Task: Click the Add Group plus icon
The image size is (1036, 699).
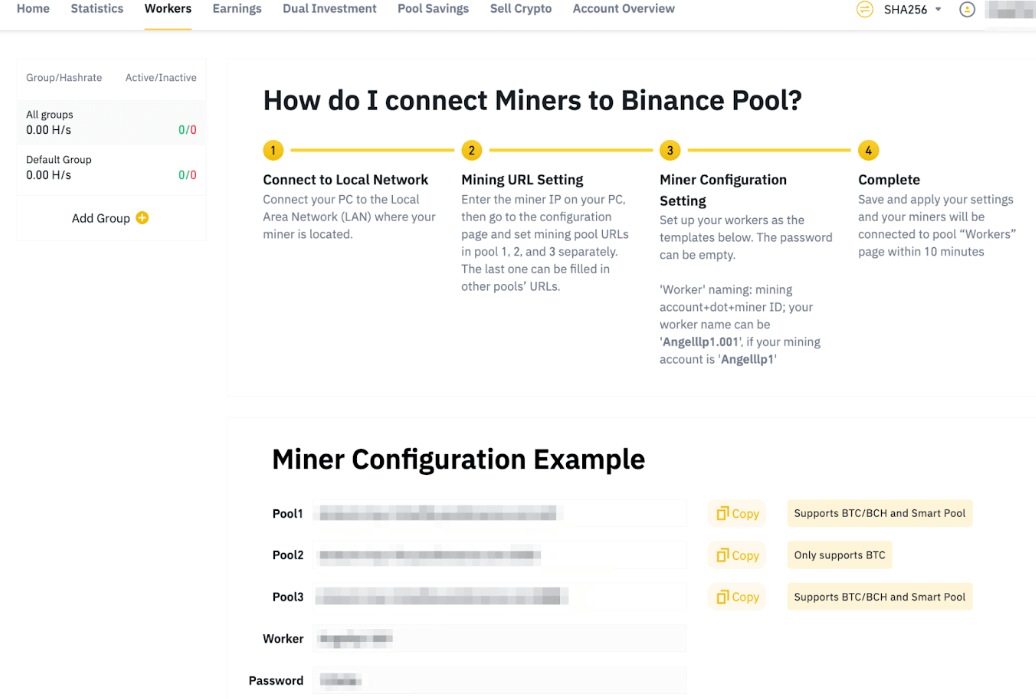Action: [142, 217]
